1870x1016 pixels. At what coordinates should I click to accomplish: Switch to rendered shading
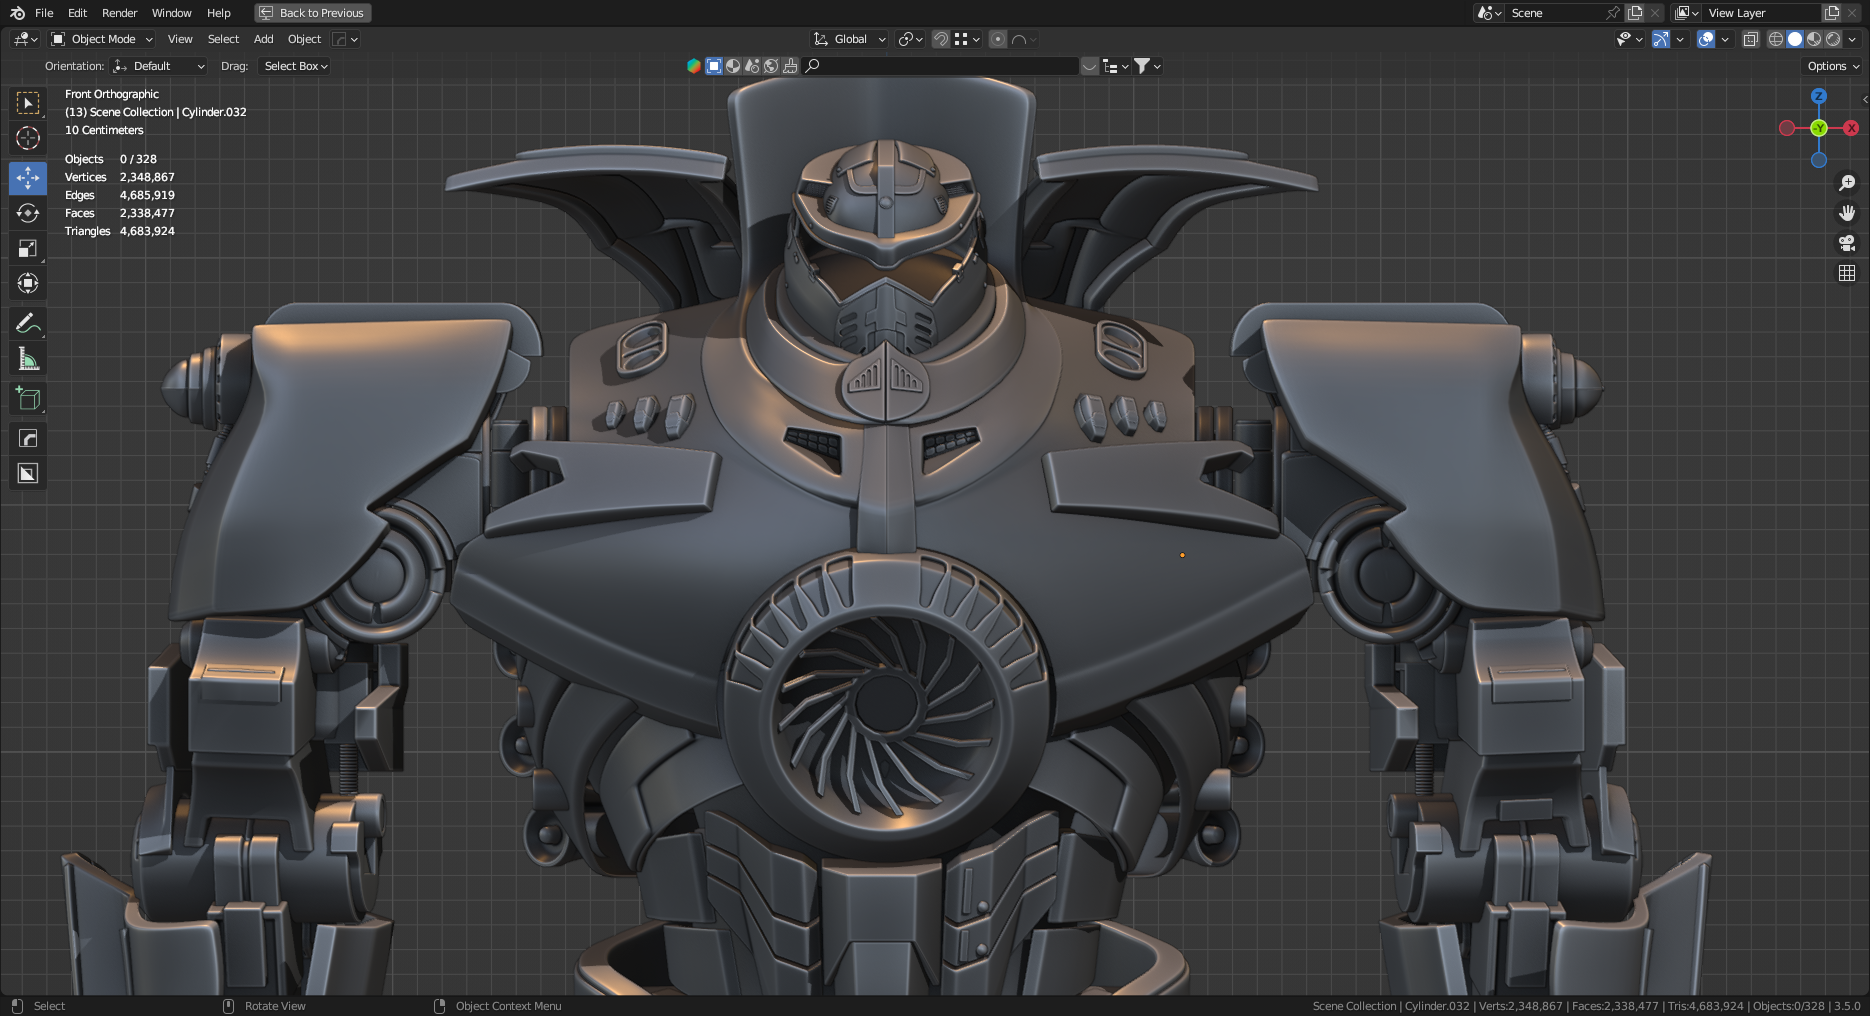[x=1833, y=39]
